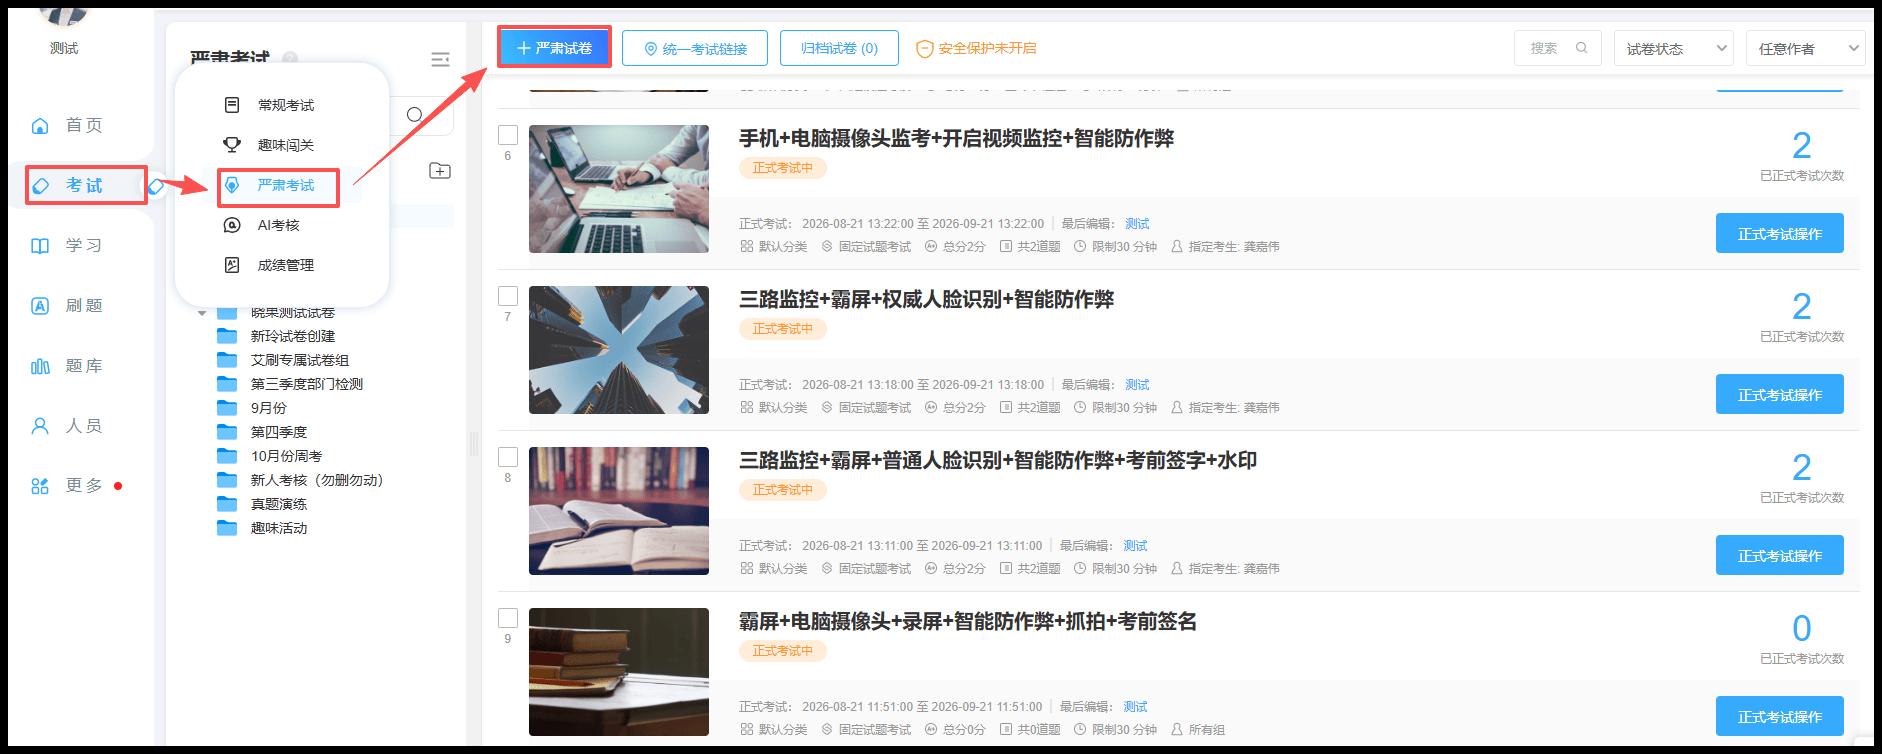Tick checkbox for exam row 9
The width and height of the screenshot is (1882, 754).
[x=508, y=618]
